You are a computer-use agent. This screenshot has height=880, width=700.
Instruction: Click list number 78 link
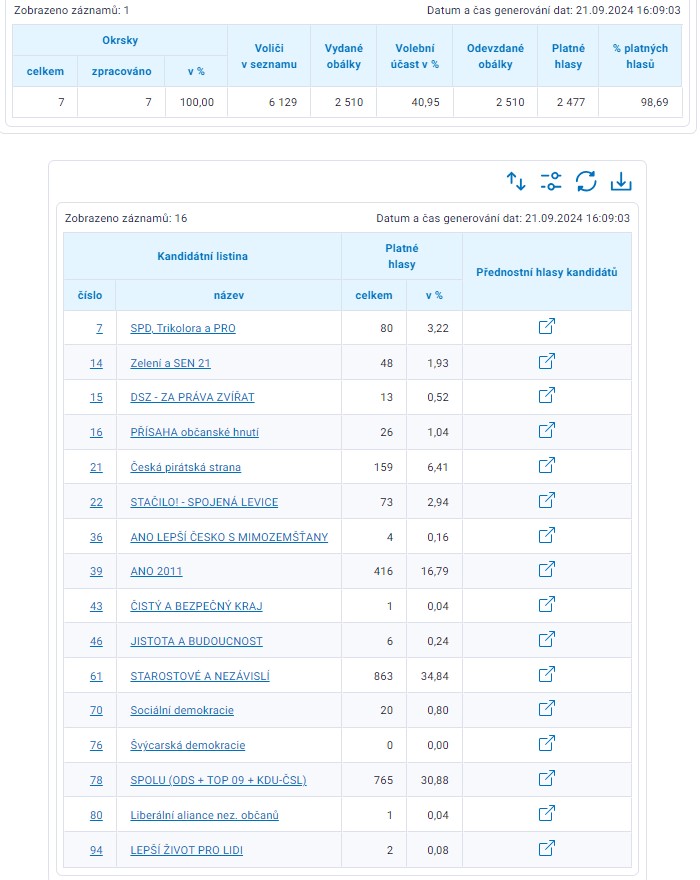click(x=96, y=780)
